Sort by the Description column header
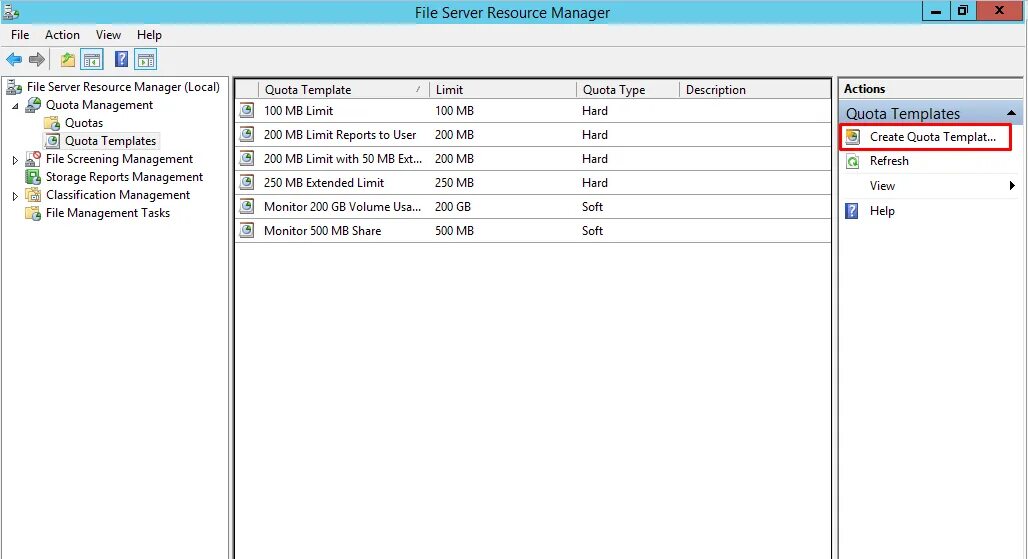 tap(755, 90)
